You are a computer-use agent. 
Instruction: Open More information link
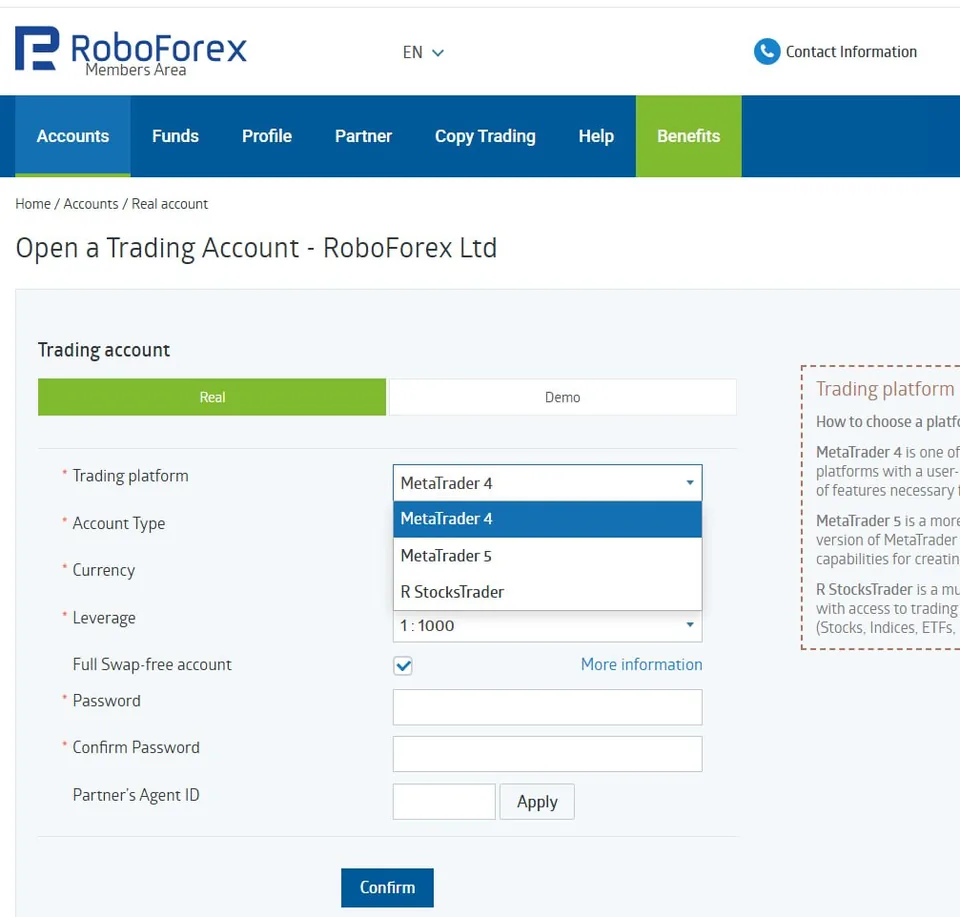click(x=641, y=665)
